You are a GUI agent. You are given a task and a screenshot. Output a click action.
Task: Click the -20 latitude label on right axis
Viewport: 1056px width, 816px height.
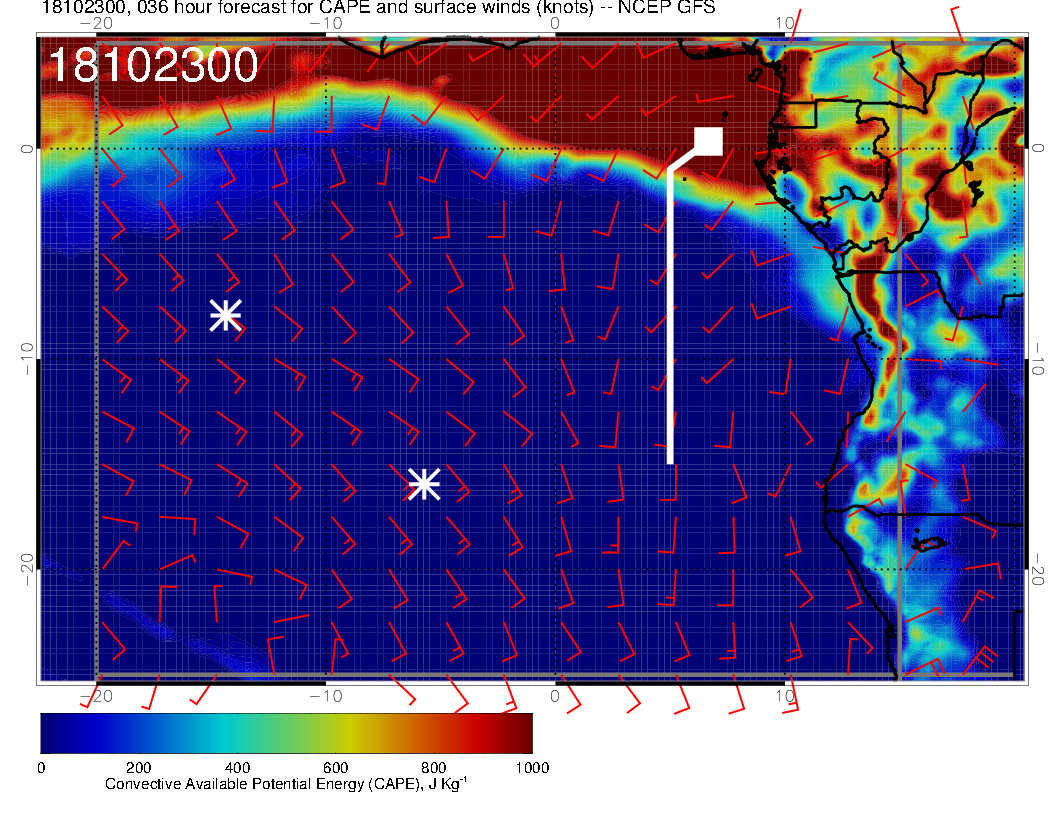[1040, 567]
